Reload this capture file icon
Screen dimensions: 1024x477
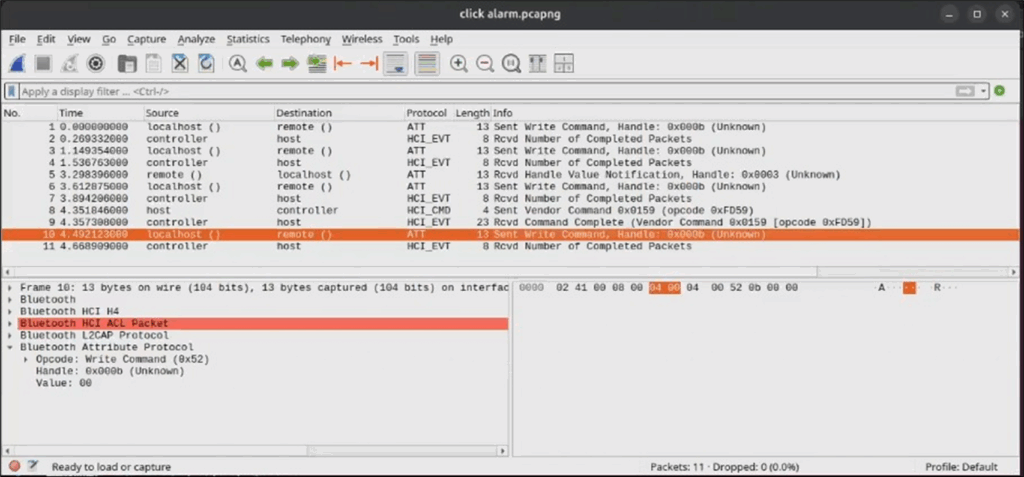coord(206,63)
